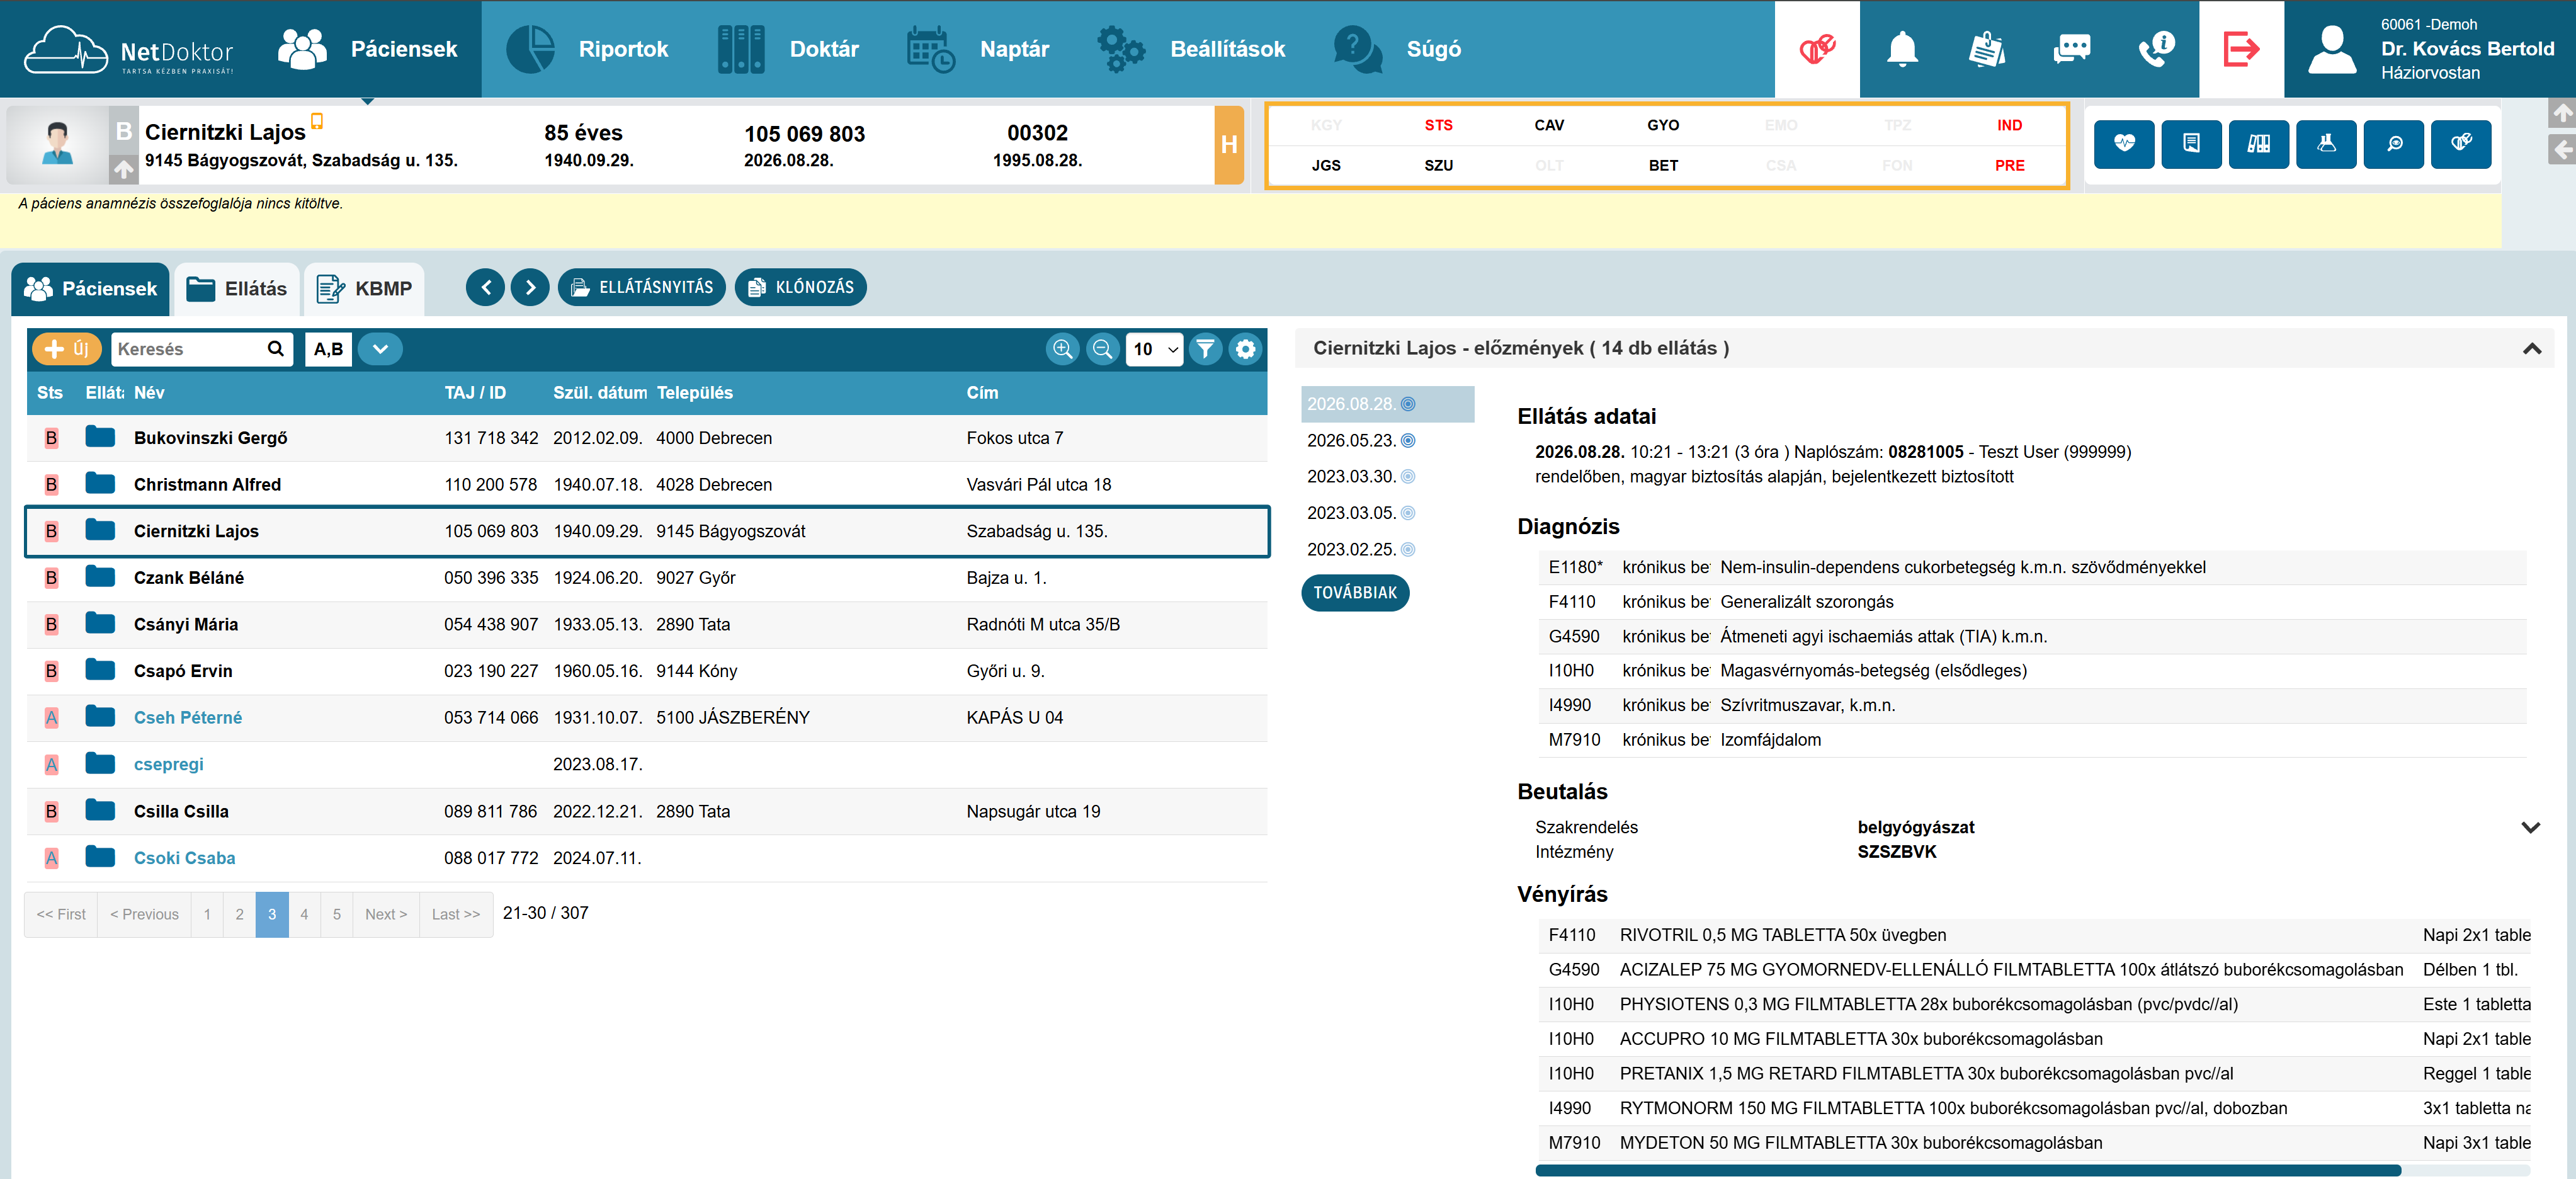The height and width of the screenshot is (1179, 2576).
Task: Zoom out the patient list
Action: click(x=1103, y=349)
